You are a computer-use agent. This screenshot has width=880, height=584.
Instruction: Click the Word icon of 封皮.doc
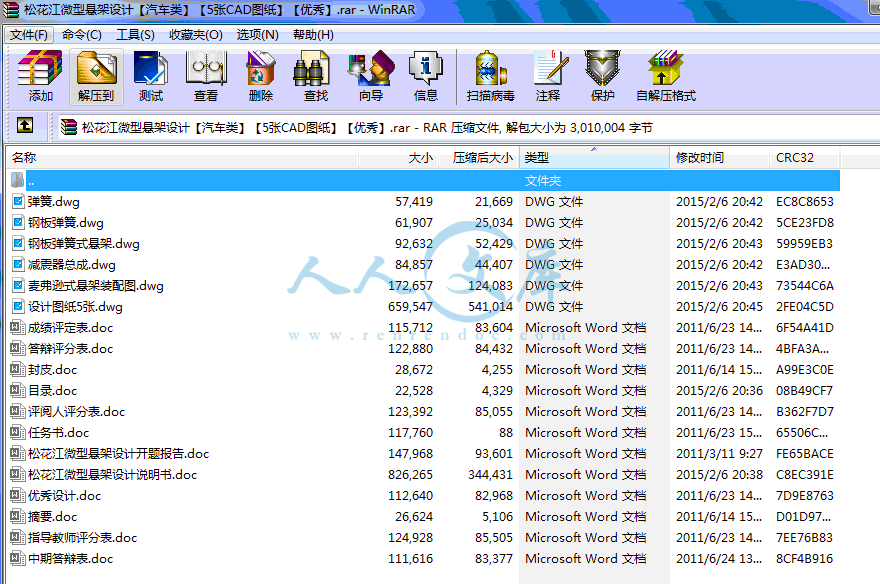click(17, 369)
